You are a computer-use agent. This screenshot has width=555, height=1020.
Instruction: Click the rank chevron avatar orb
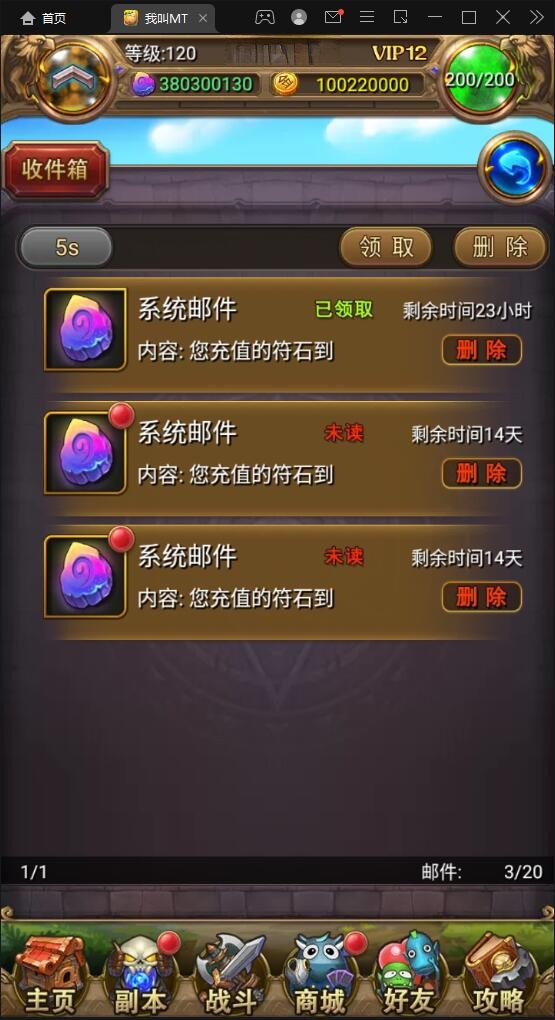pos(74,78)
